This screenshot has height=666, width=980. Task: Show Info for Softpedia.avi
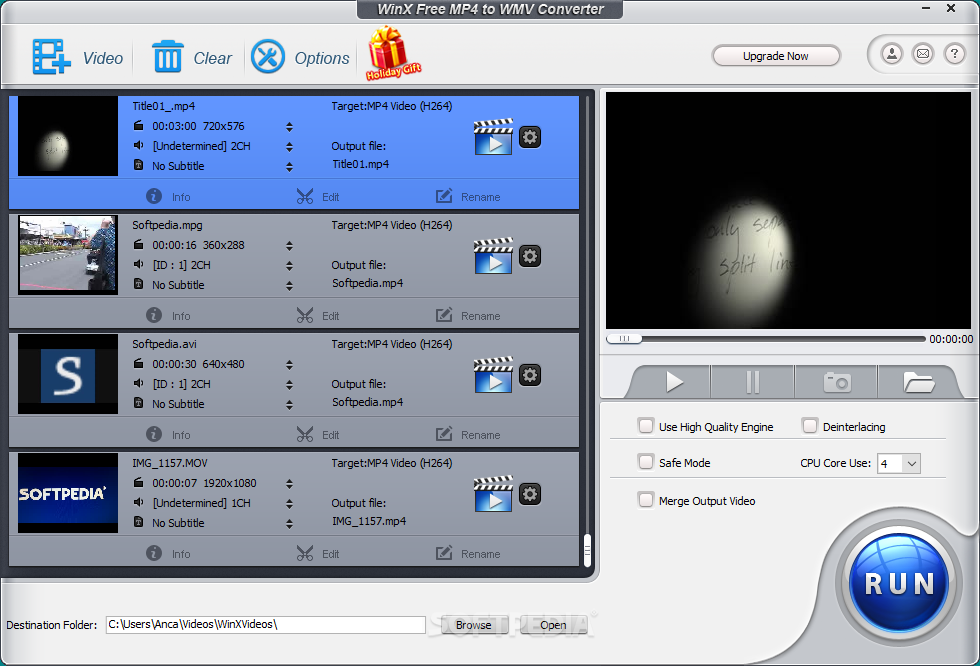click(168, 435)
